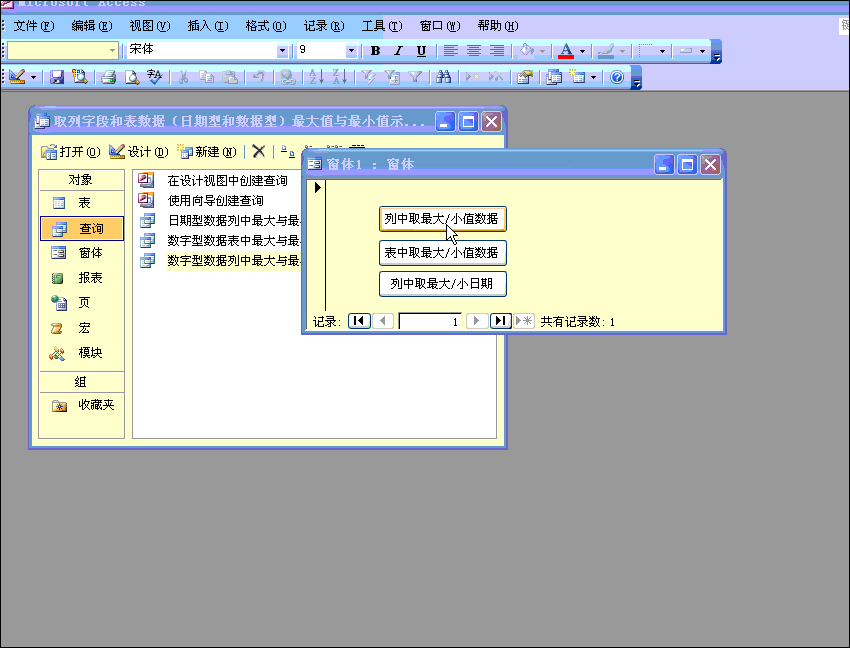Run spelling check
Viewport: 850px width, 648px height.
pyautogui.click(x=154, y=78)
